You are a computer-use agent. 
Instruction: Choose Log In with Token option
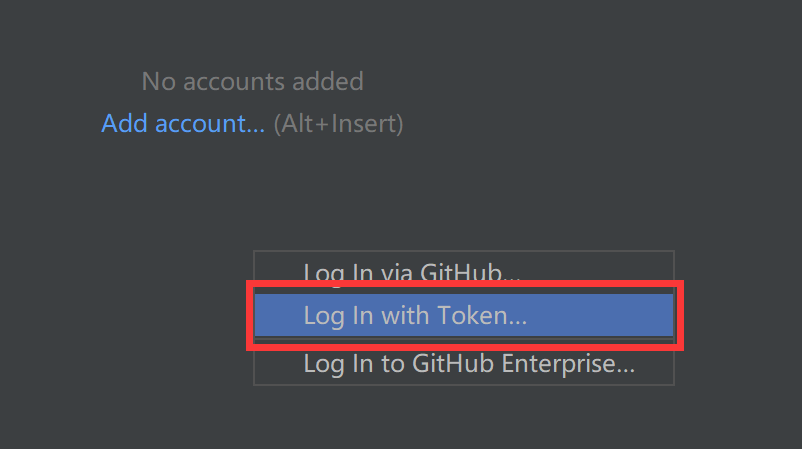click(415, 316)
